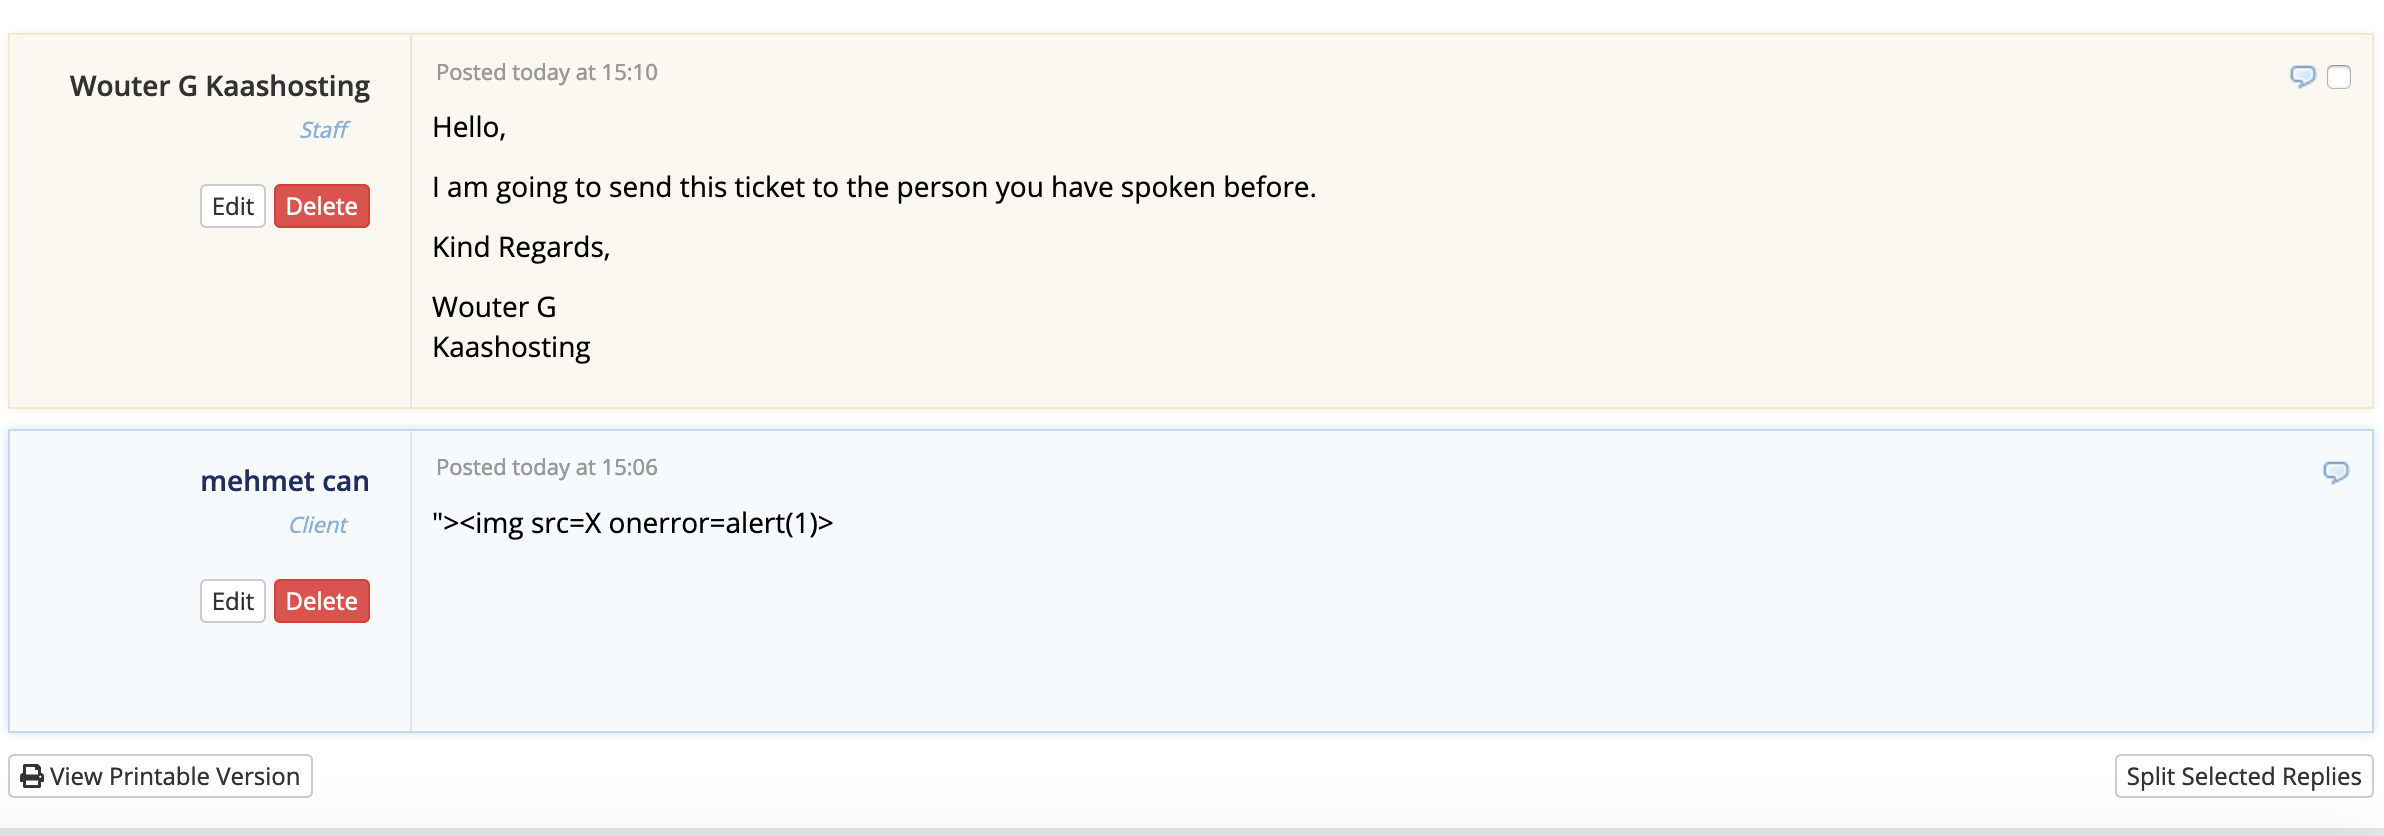Delete the mehmet can client reply
The height and width of the screenshot is (836, 2384).
point(322,601)
